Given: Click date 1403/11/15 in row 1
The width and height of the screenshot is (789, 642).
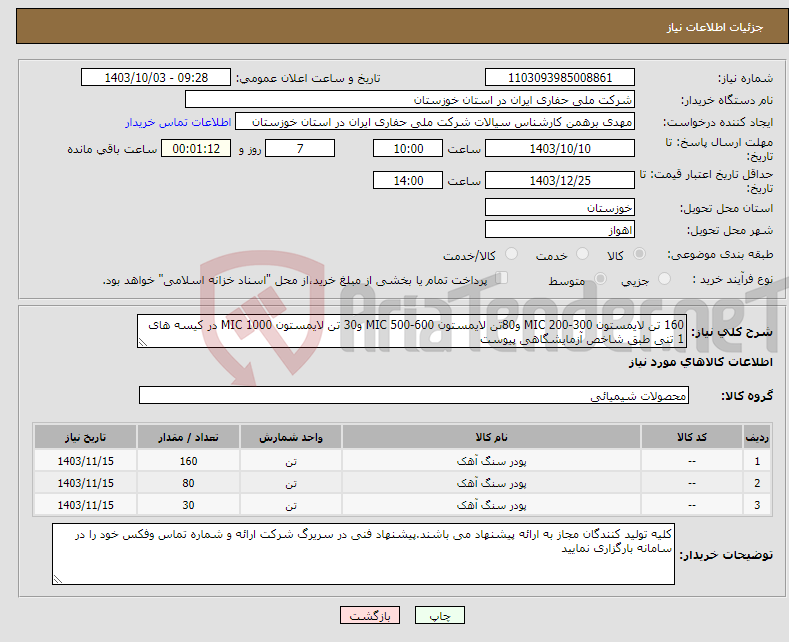Looking at the screenshot, I should pyautogui.click(x=86, y=461).
